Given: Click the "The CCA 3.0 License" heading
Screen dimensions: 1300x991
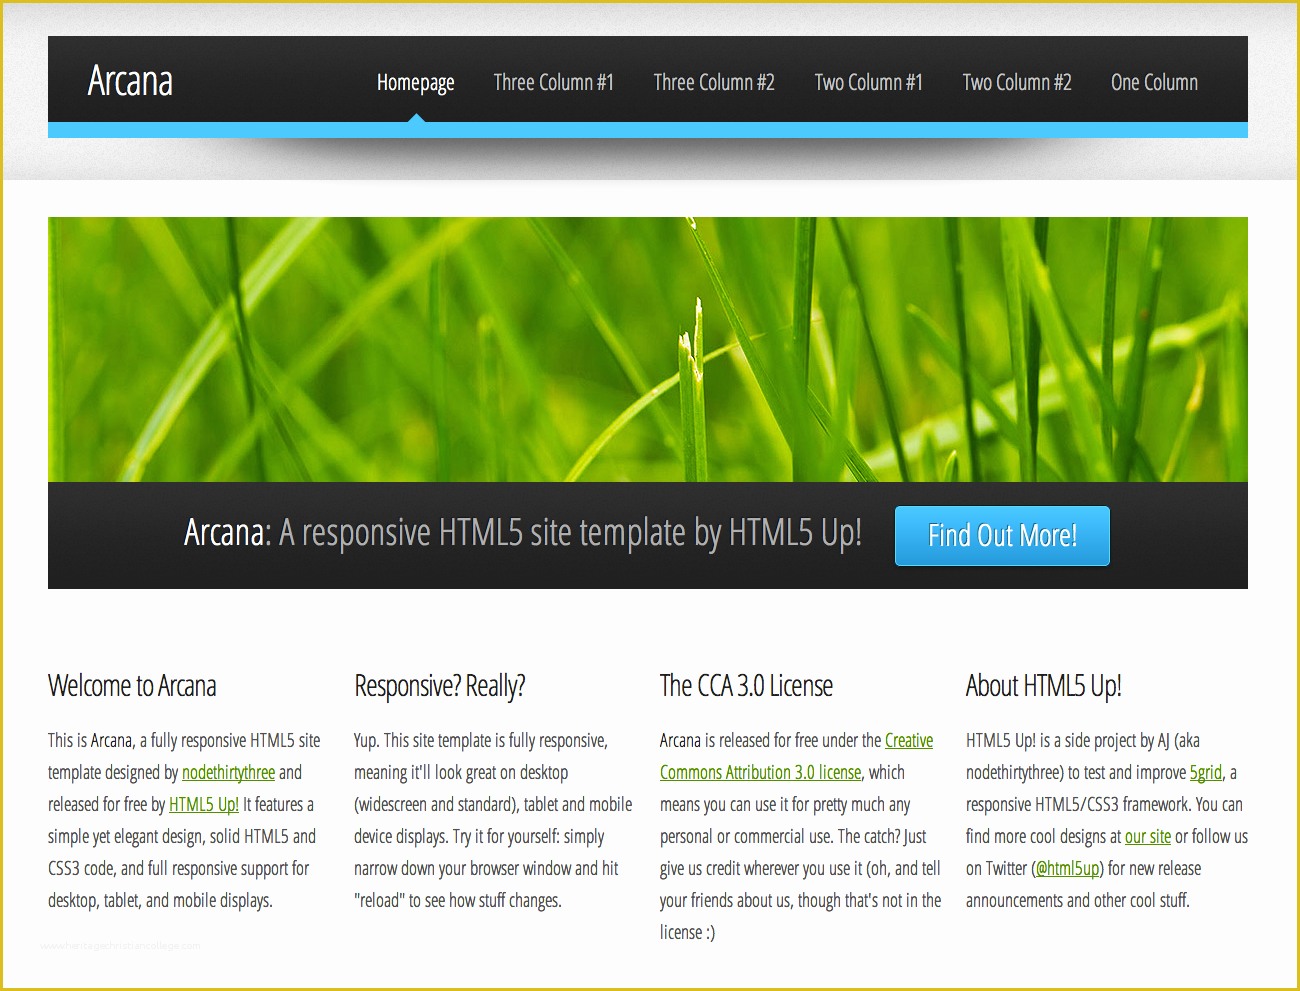Looking at the screenshot, I should tap(746, 686).
